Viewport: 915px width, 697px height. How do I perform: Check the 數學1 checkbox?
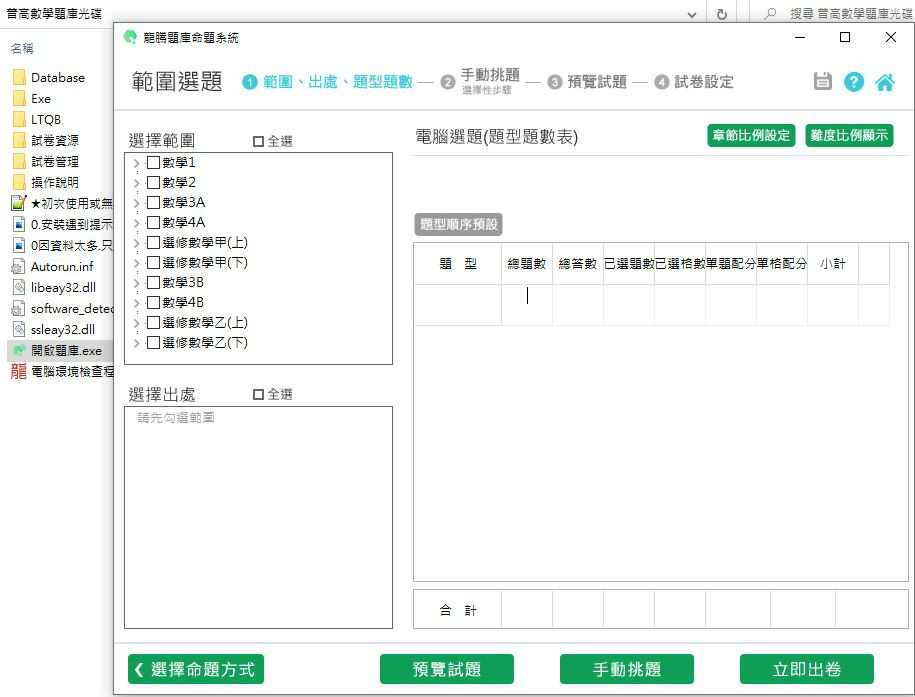click(153, 162)
